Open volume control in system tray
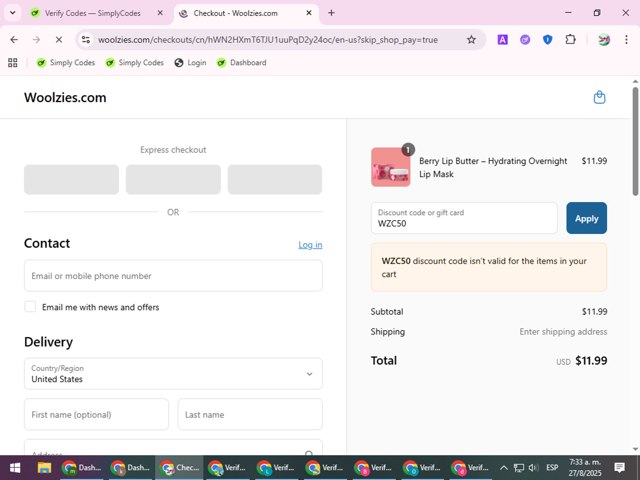Screen dimensions: 640x480 coord(533,468)
